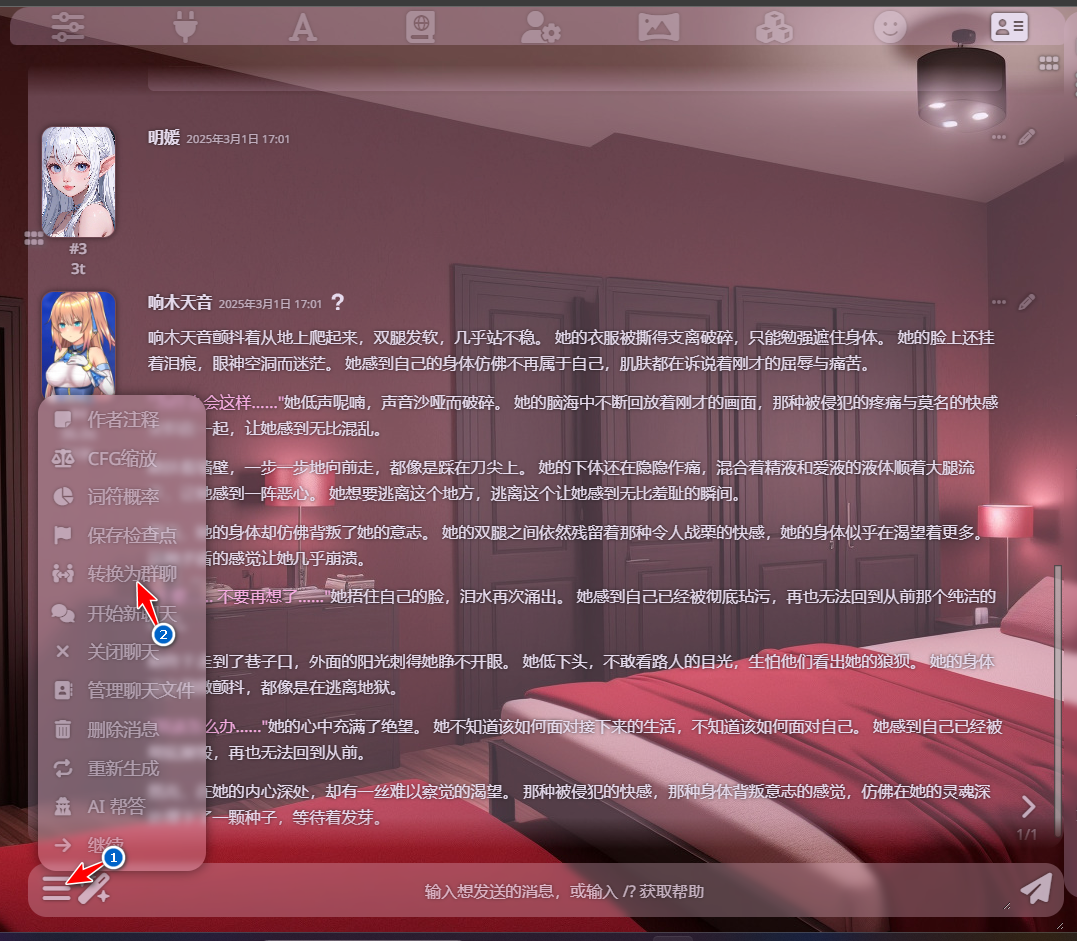Open the AI response configuration sliders panel
Viewport: 1077px width, 941px height.
pos(68,26)
